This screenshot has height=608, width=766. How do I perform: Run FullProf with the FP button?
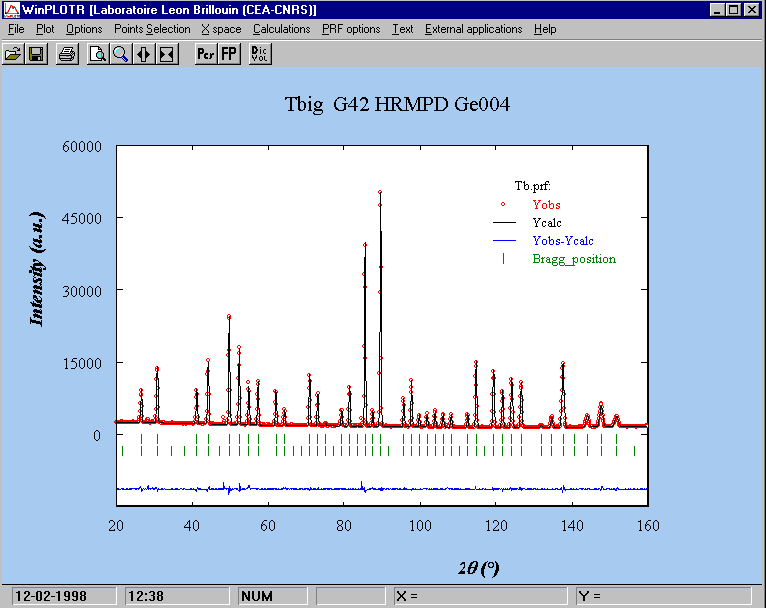[229, 54]
